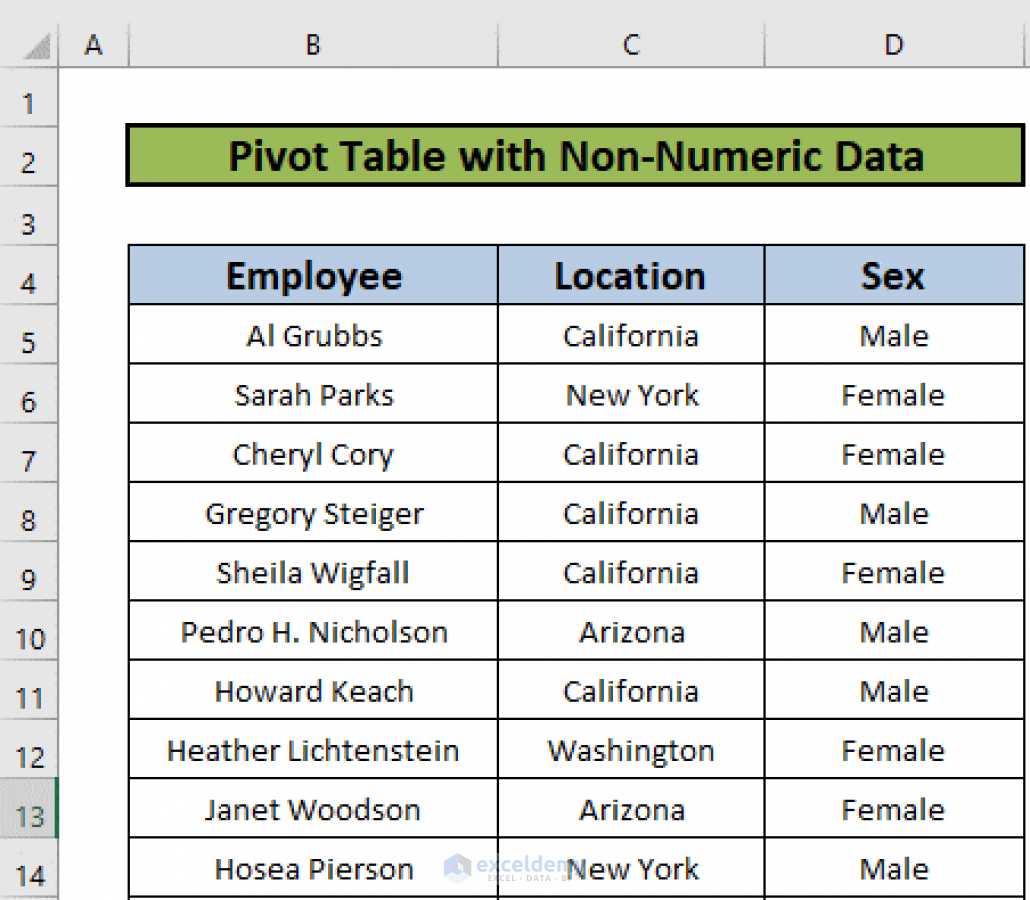Select the Location header cell
Image resolution: width=1030 pixels, height=900 pixels.
tap(630, 275)
